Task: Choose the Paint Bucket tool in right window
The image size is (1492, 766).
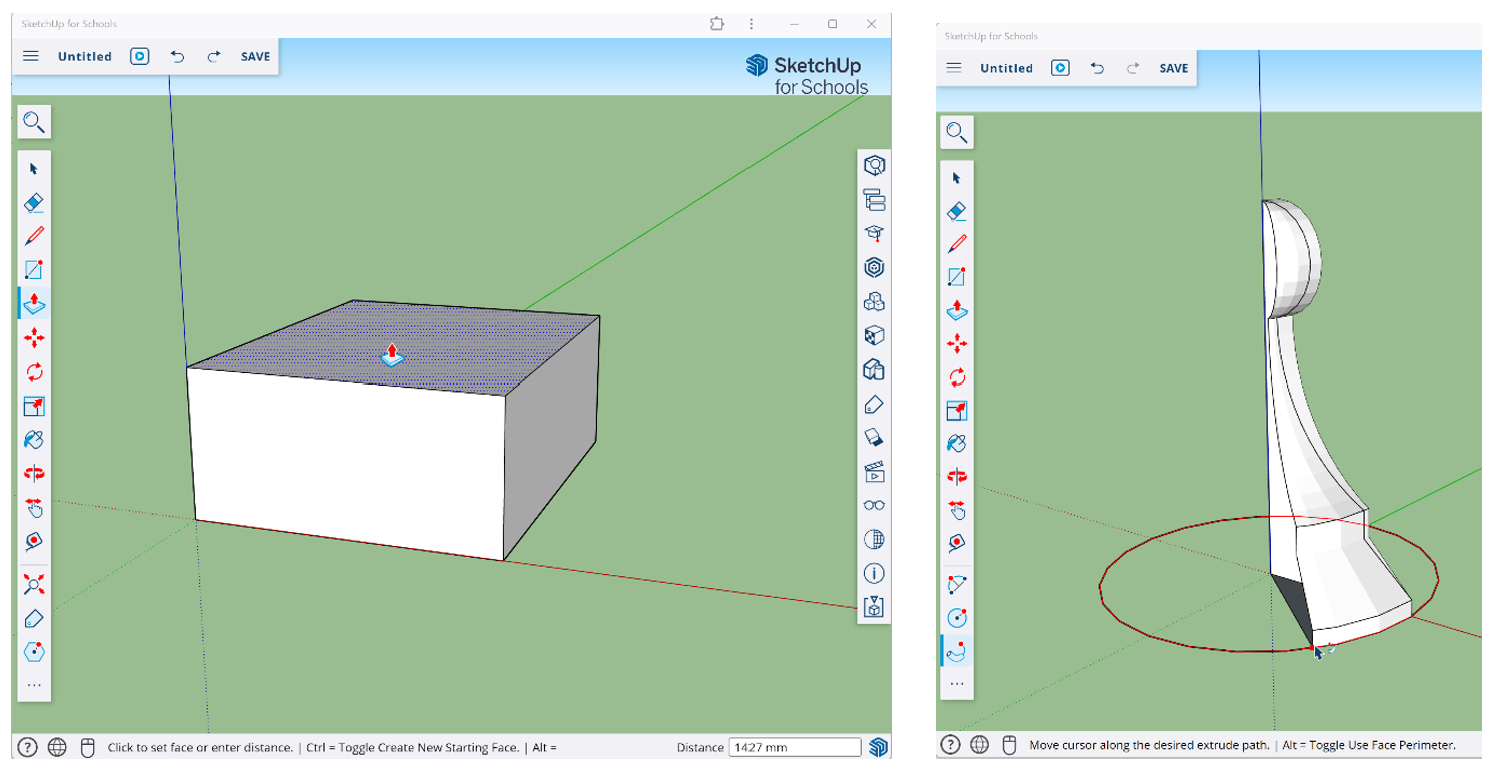Action: point(957,443)
